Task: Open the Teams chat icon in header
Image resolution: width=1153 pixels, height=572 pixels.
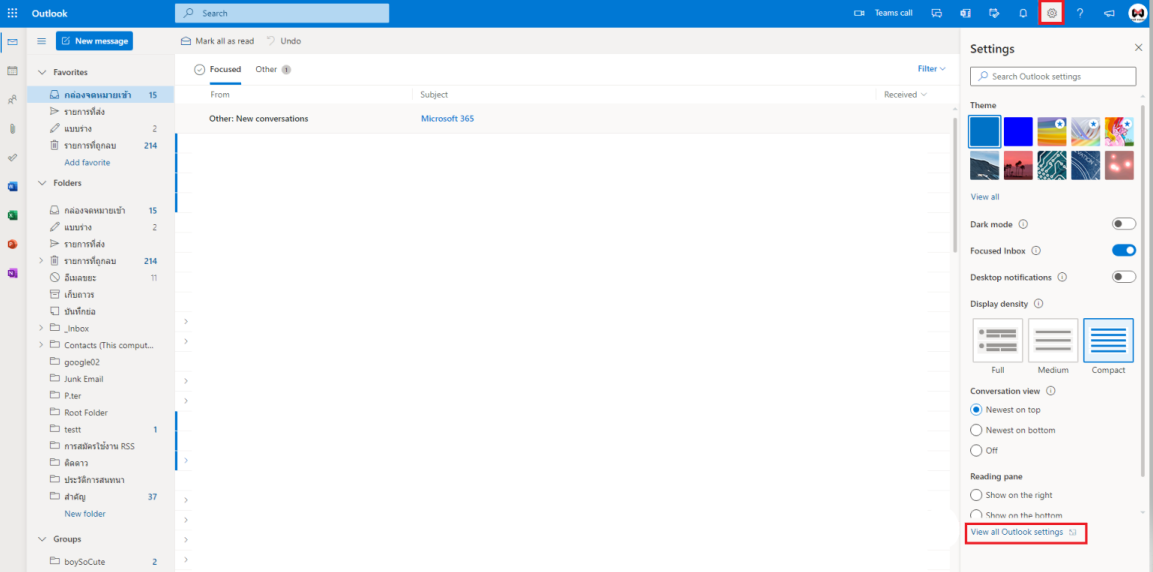Action: click(x=937, y=13)
